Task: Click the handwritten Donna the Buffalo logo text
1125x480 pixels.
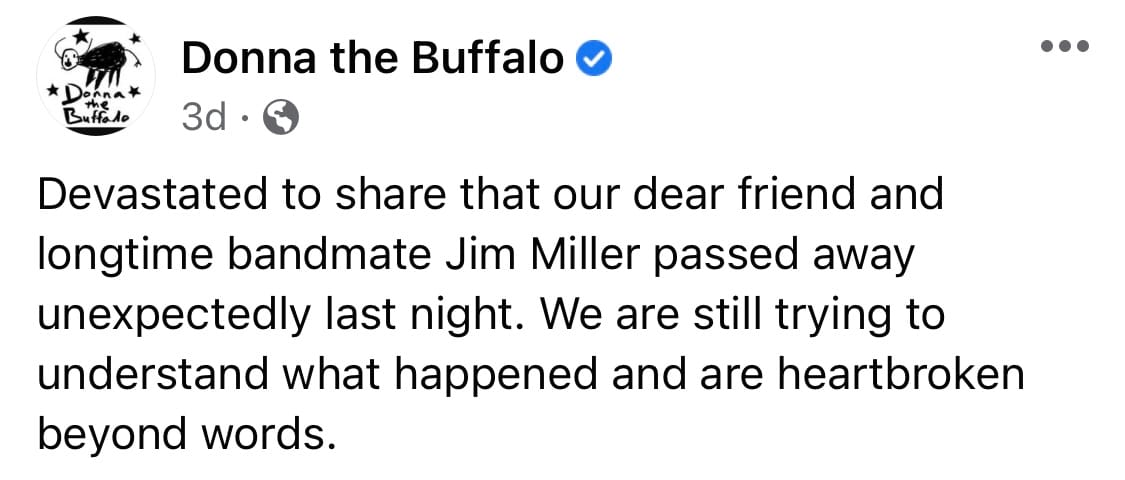Action: click(x=95, y=104)
